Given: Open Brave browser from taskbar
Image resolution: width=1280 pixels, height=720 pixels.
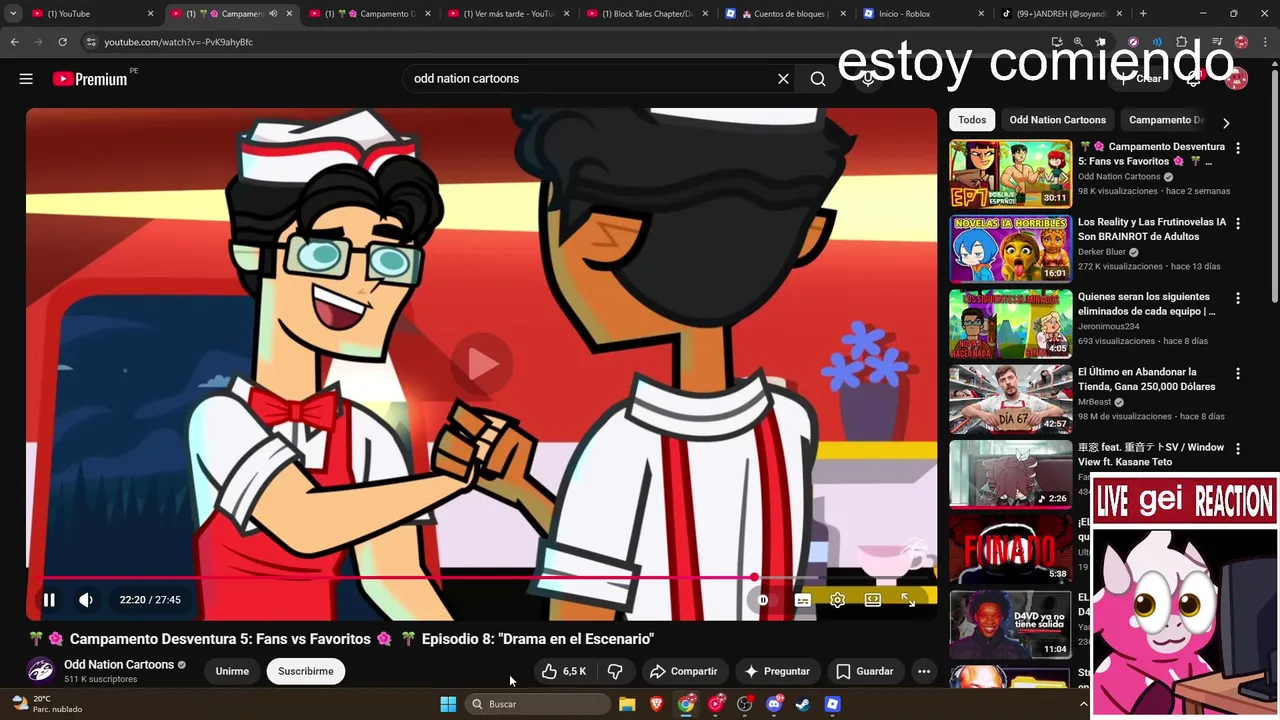Looking at the screenshot, I should pyautogui.click(x=657, y=704).
